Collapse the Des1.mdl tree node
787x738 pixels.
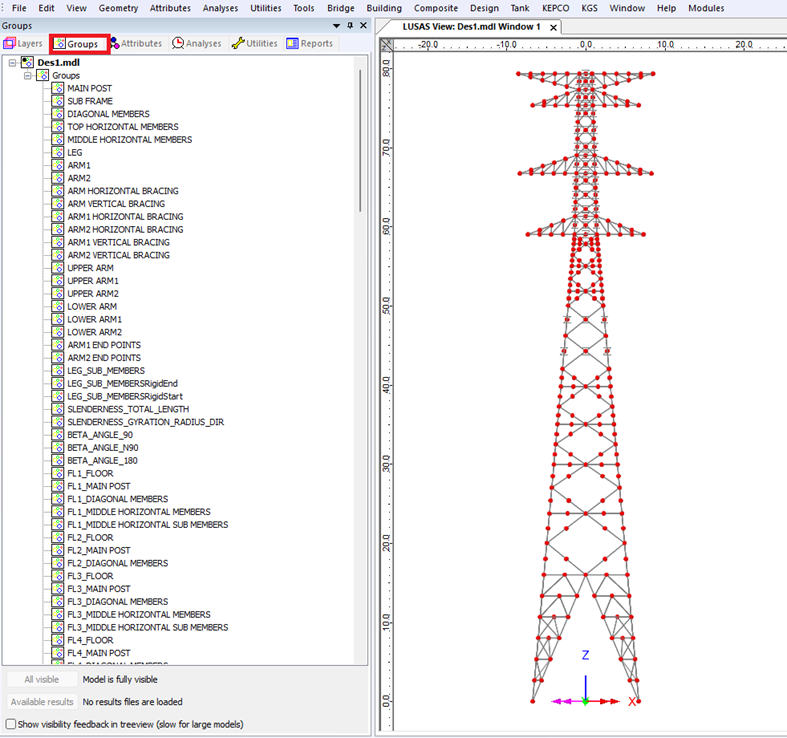pyautogui.click(x=12, y=62)
